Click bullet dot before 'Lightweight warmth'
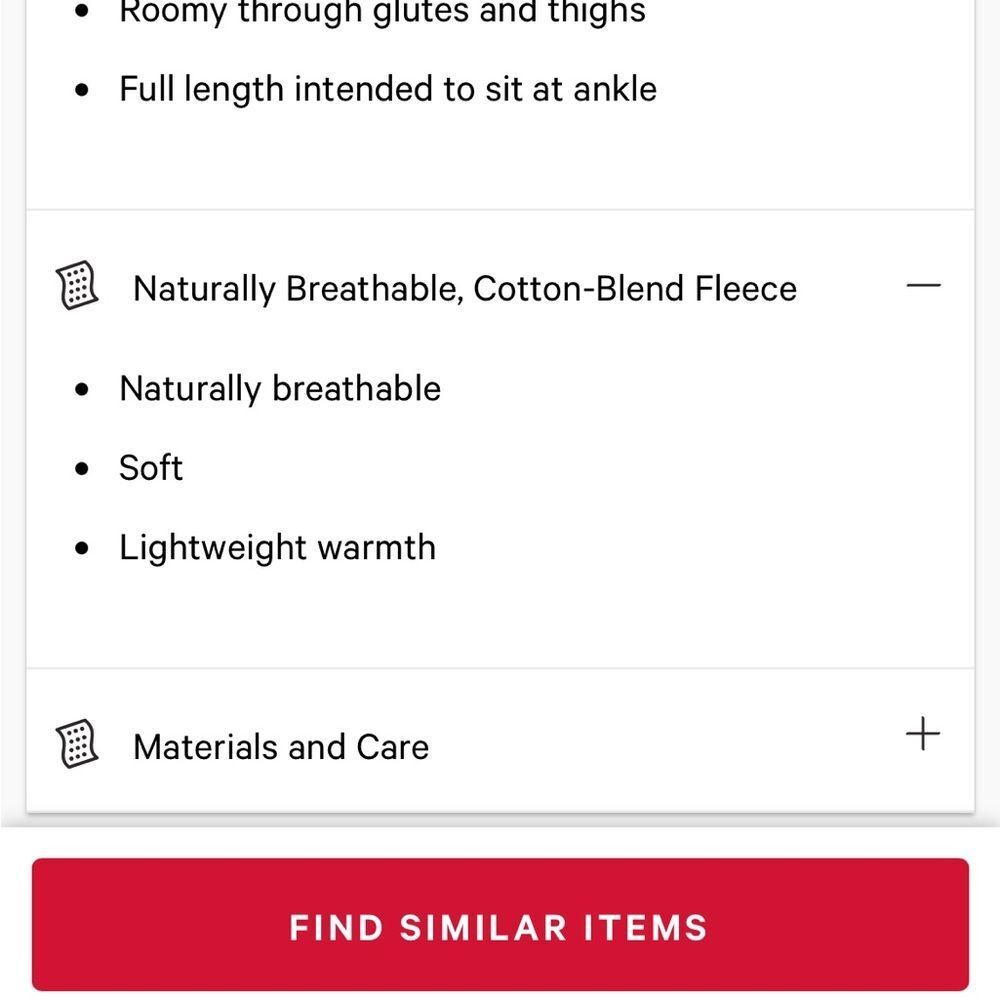 tap(82, 548)
